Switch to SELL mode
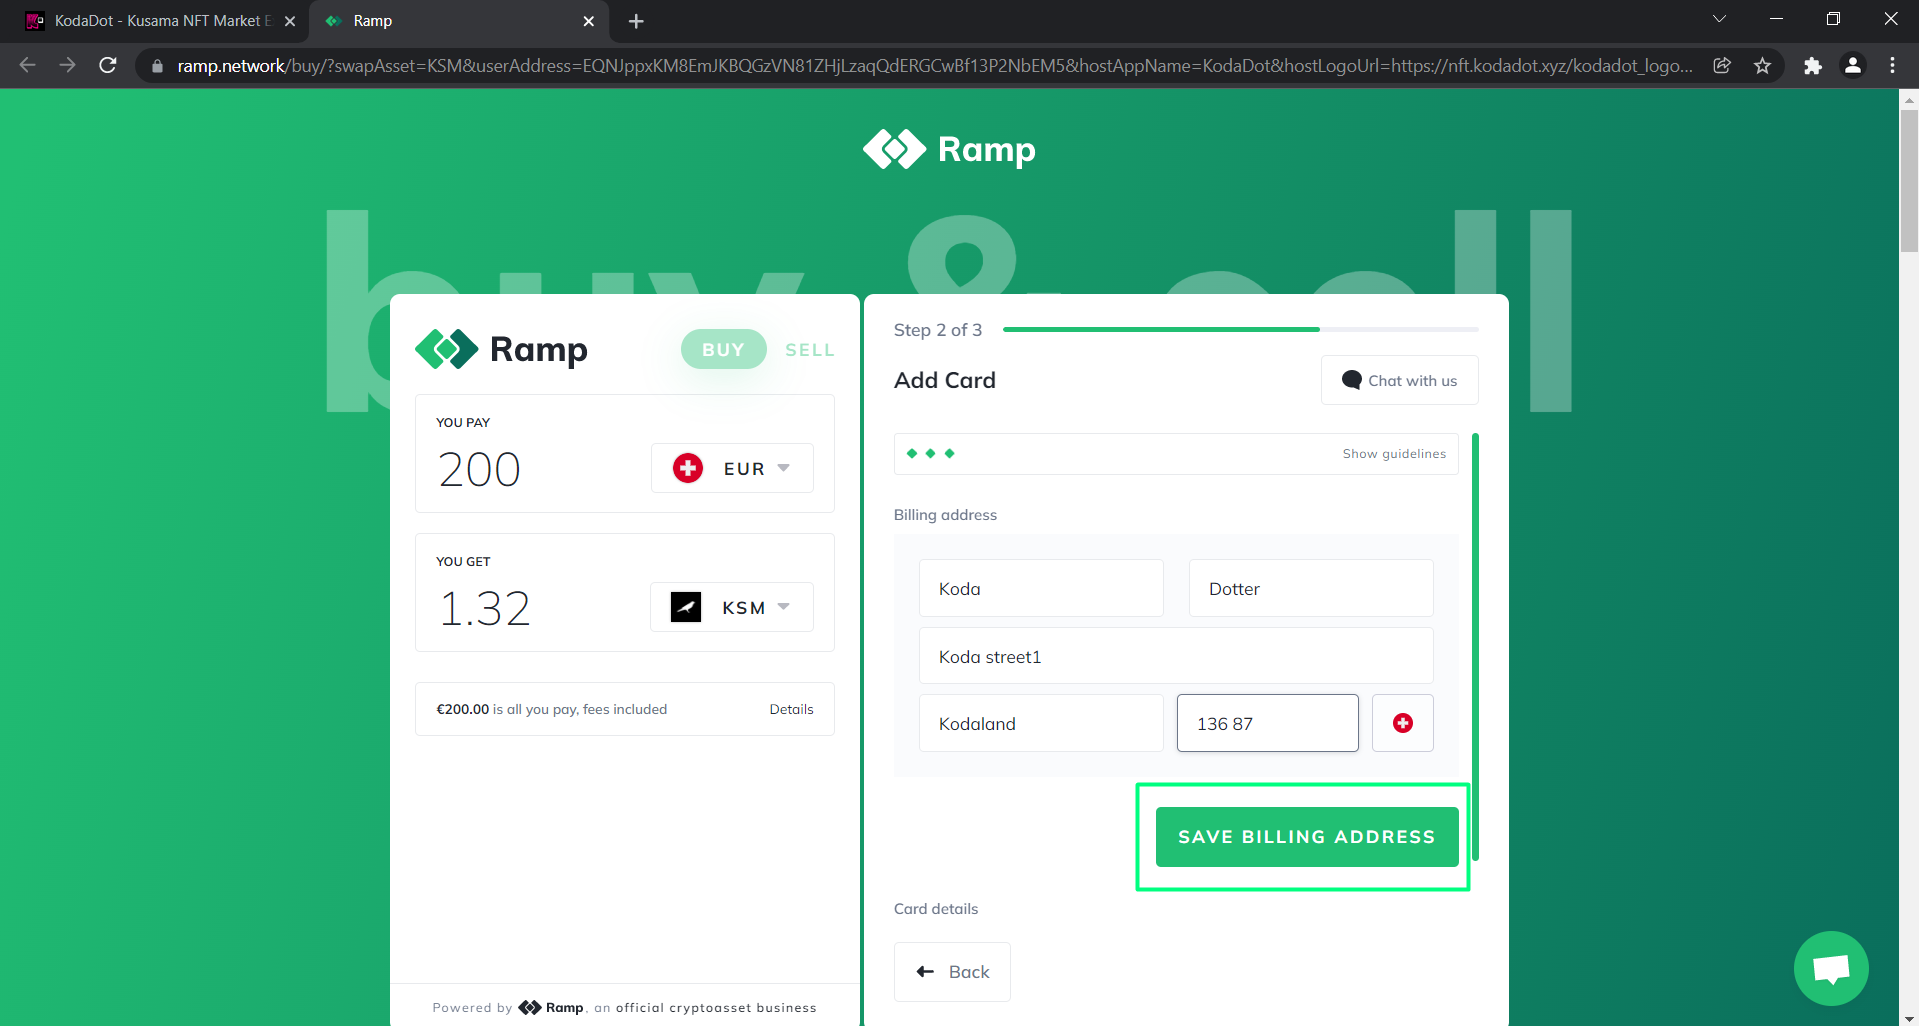 click(809, 349)
